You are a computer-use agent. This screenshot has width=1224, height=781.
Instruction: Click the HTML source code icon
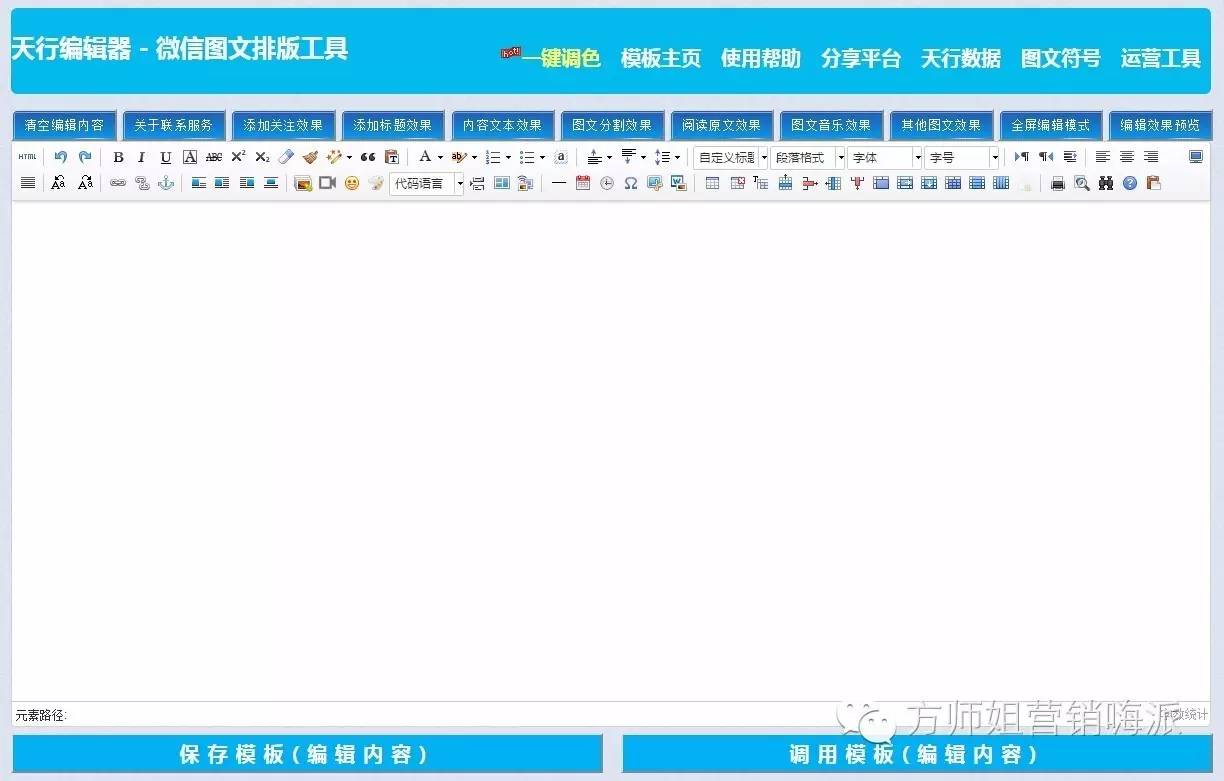coord(27,157)
